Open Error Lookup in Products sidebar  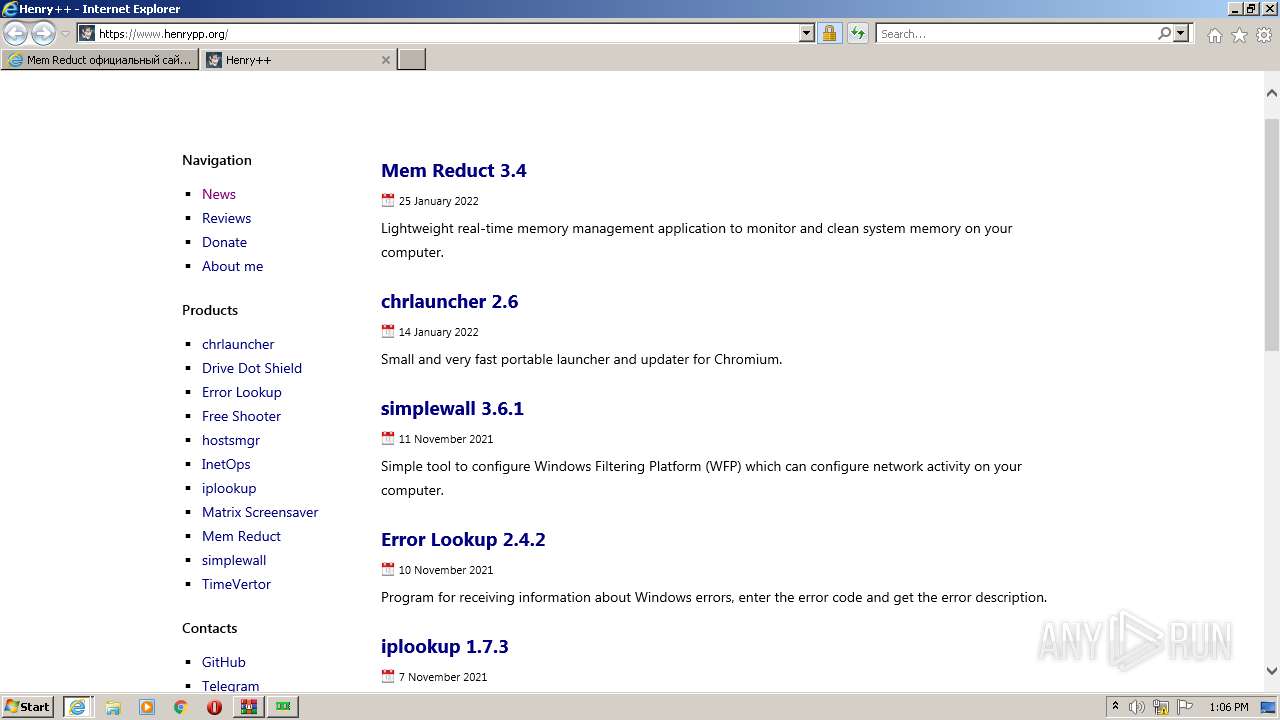242,392
